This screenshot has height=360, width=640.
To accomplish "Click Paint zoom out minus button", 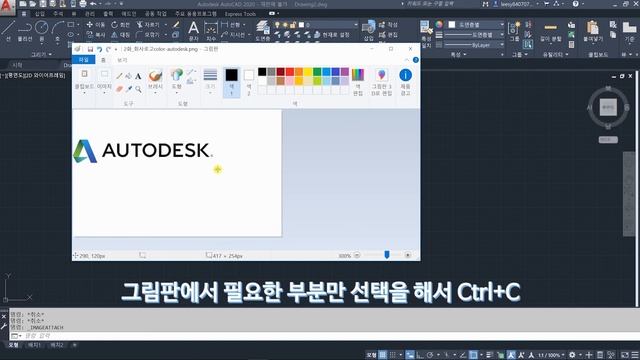I will (357, 256).
